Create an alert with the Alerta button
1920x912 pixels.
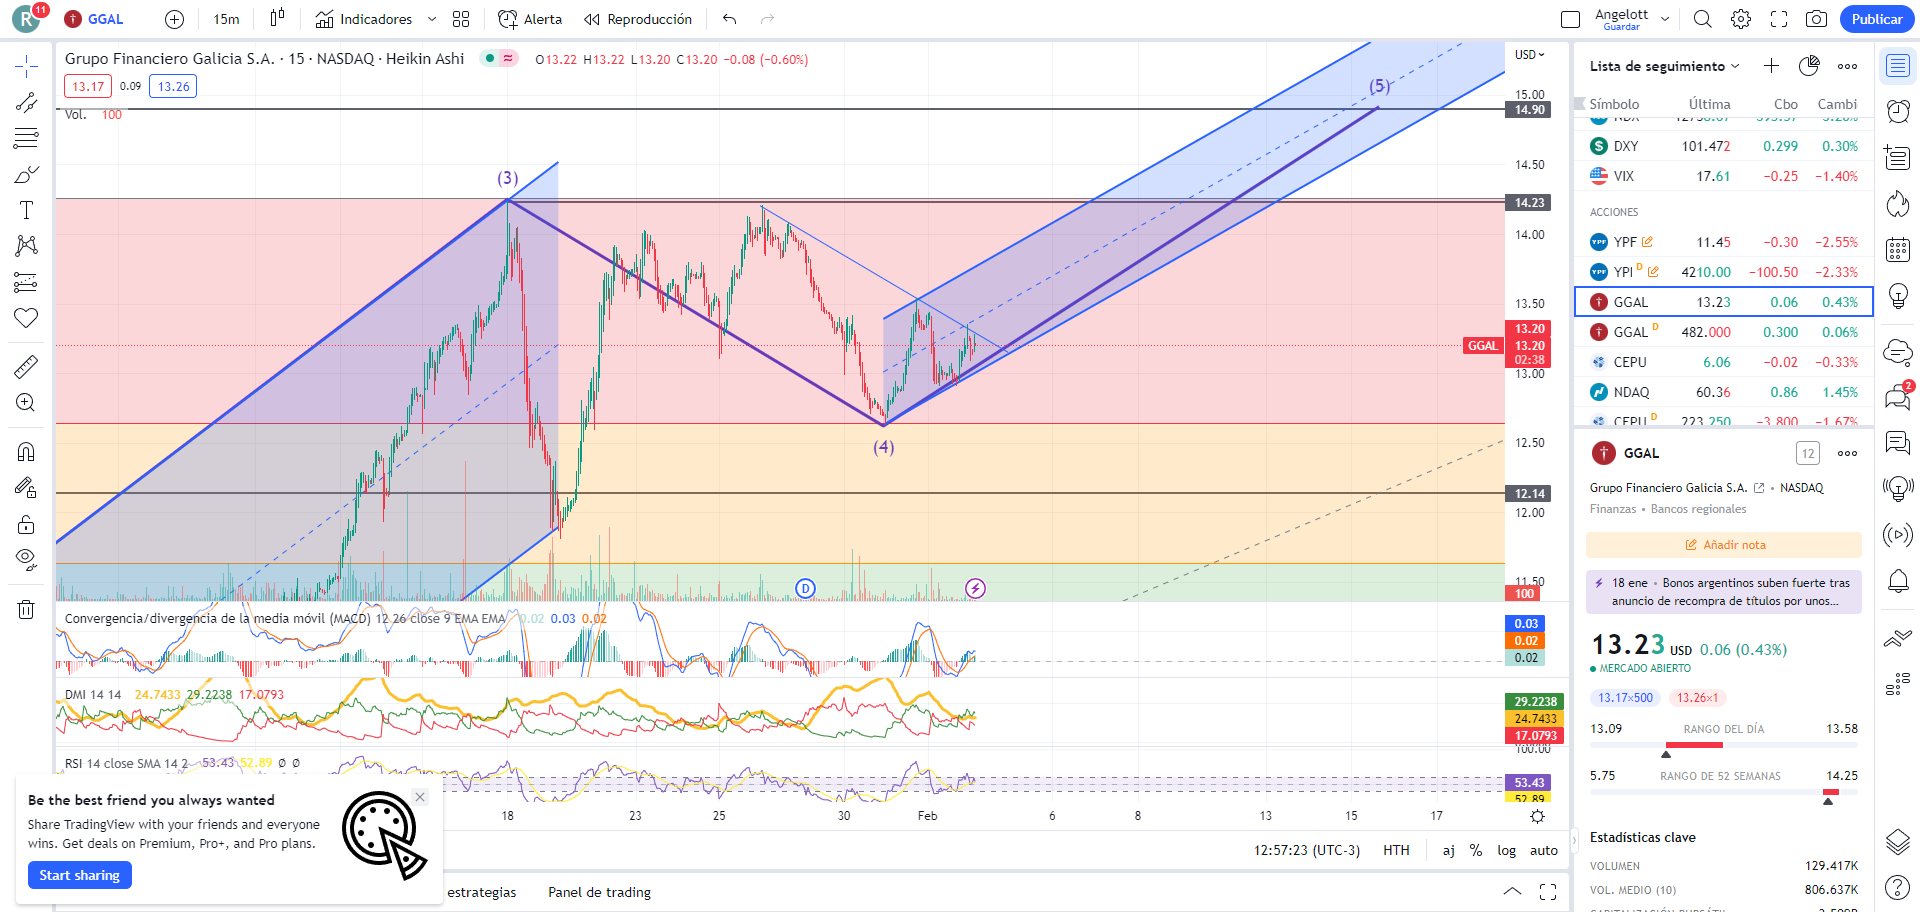point(530,19)
